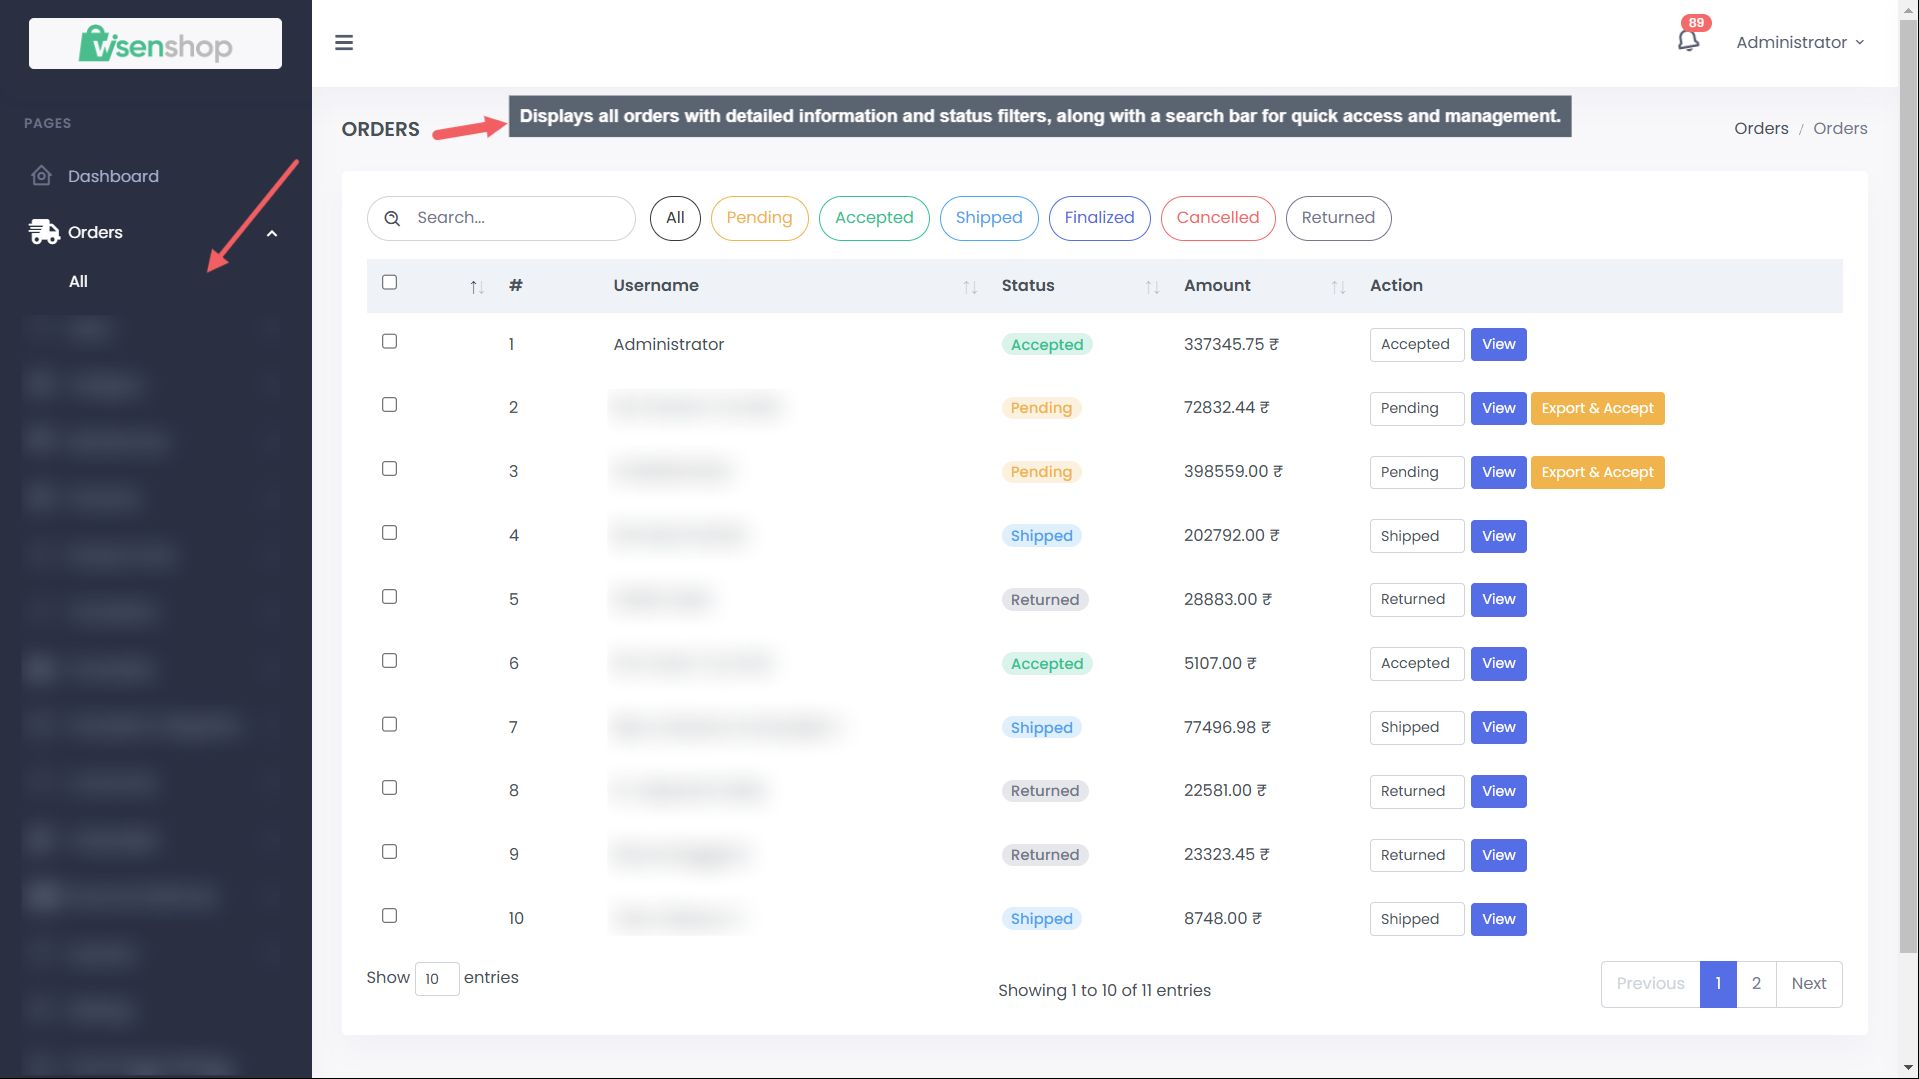Open the Administrator account dropdown
Screen dimensions: 1919x1079
click(x=1800, y=42)
